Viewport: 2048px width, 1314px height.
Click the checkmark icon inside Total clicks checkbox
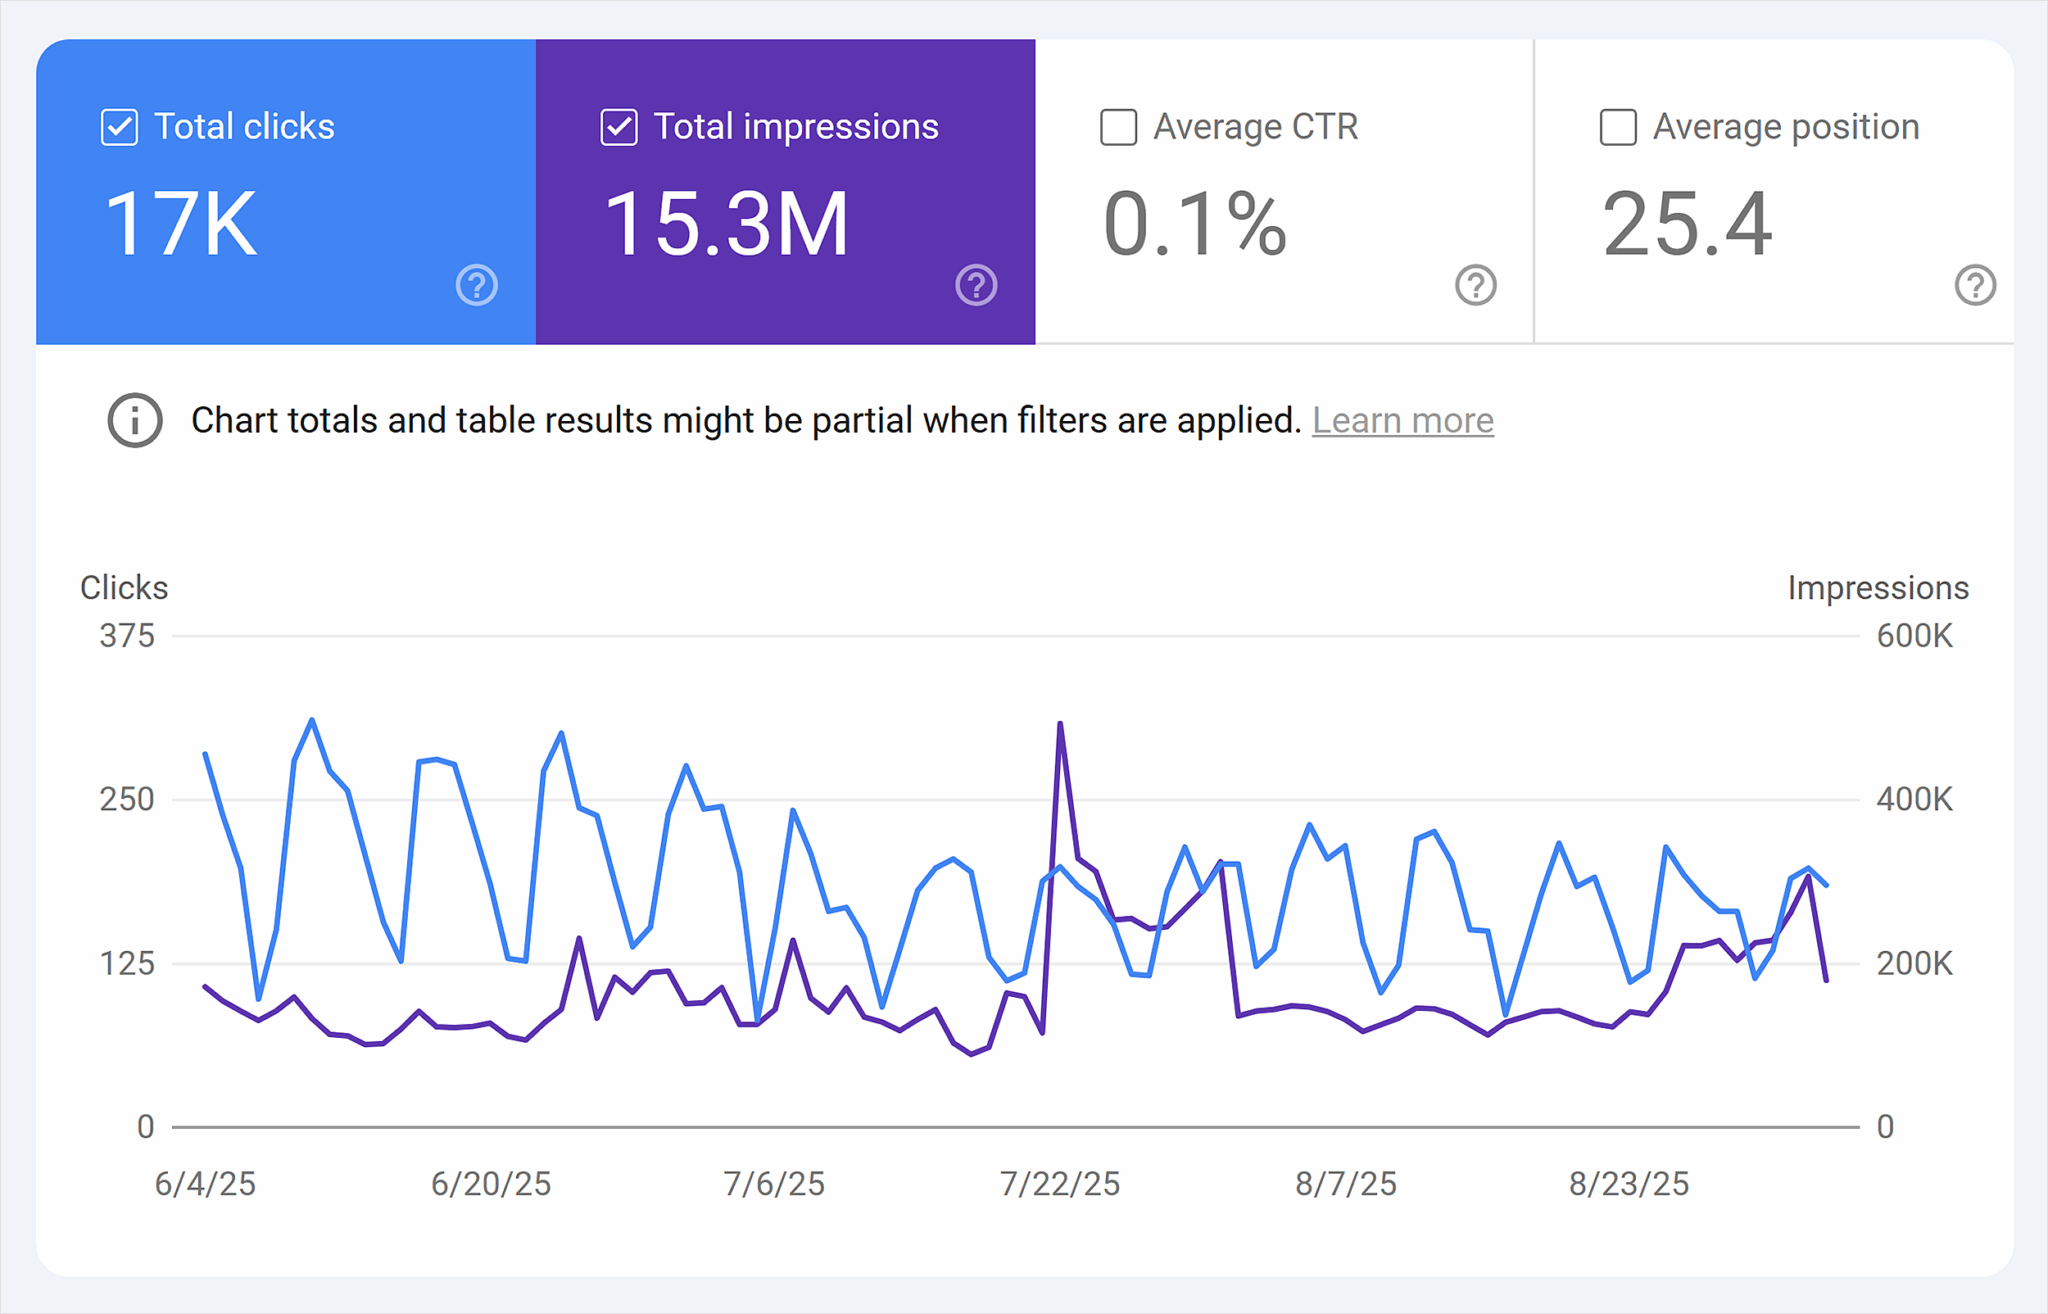[118, 126]
